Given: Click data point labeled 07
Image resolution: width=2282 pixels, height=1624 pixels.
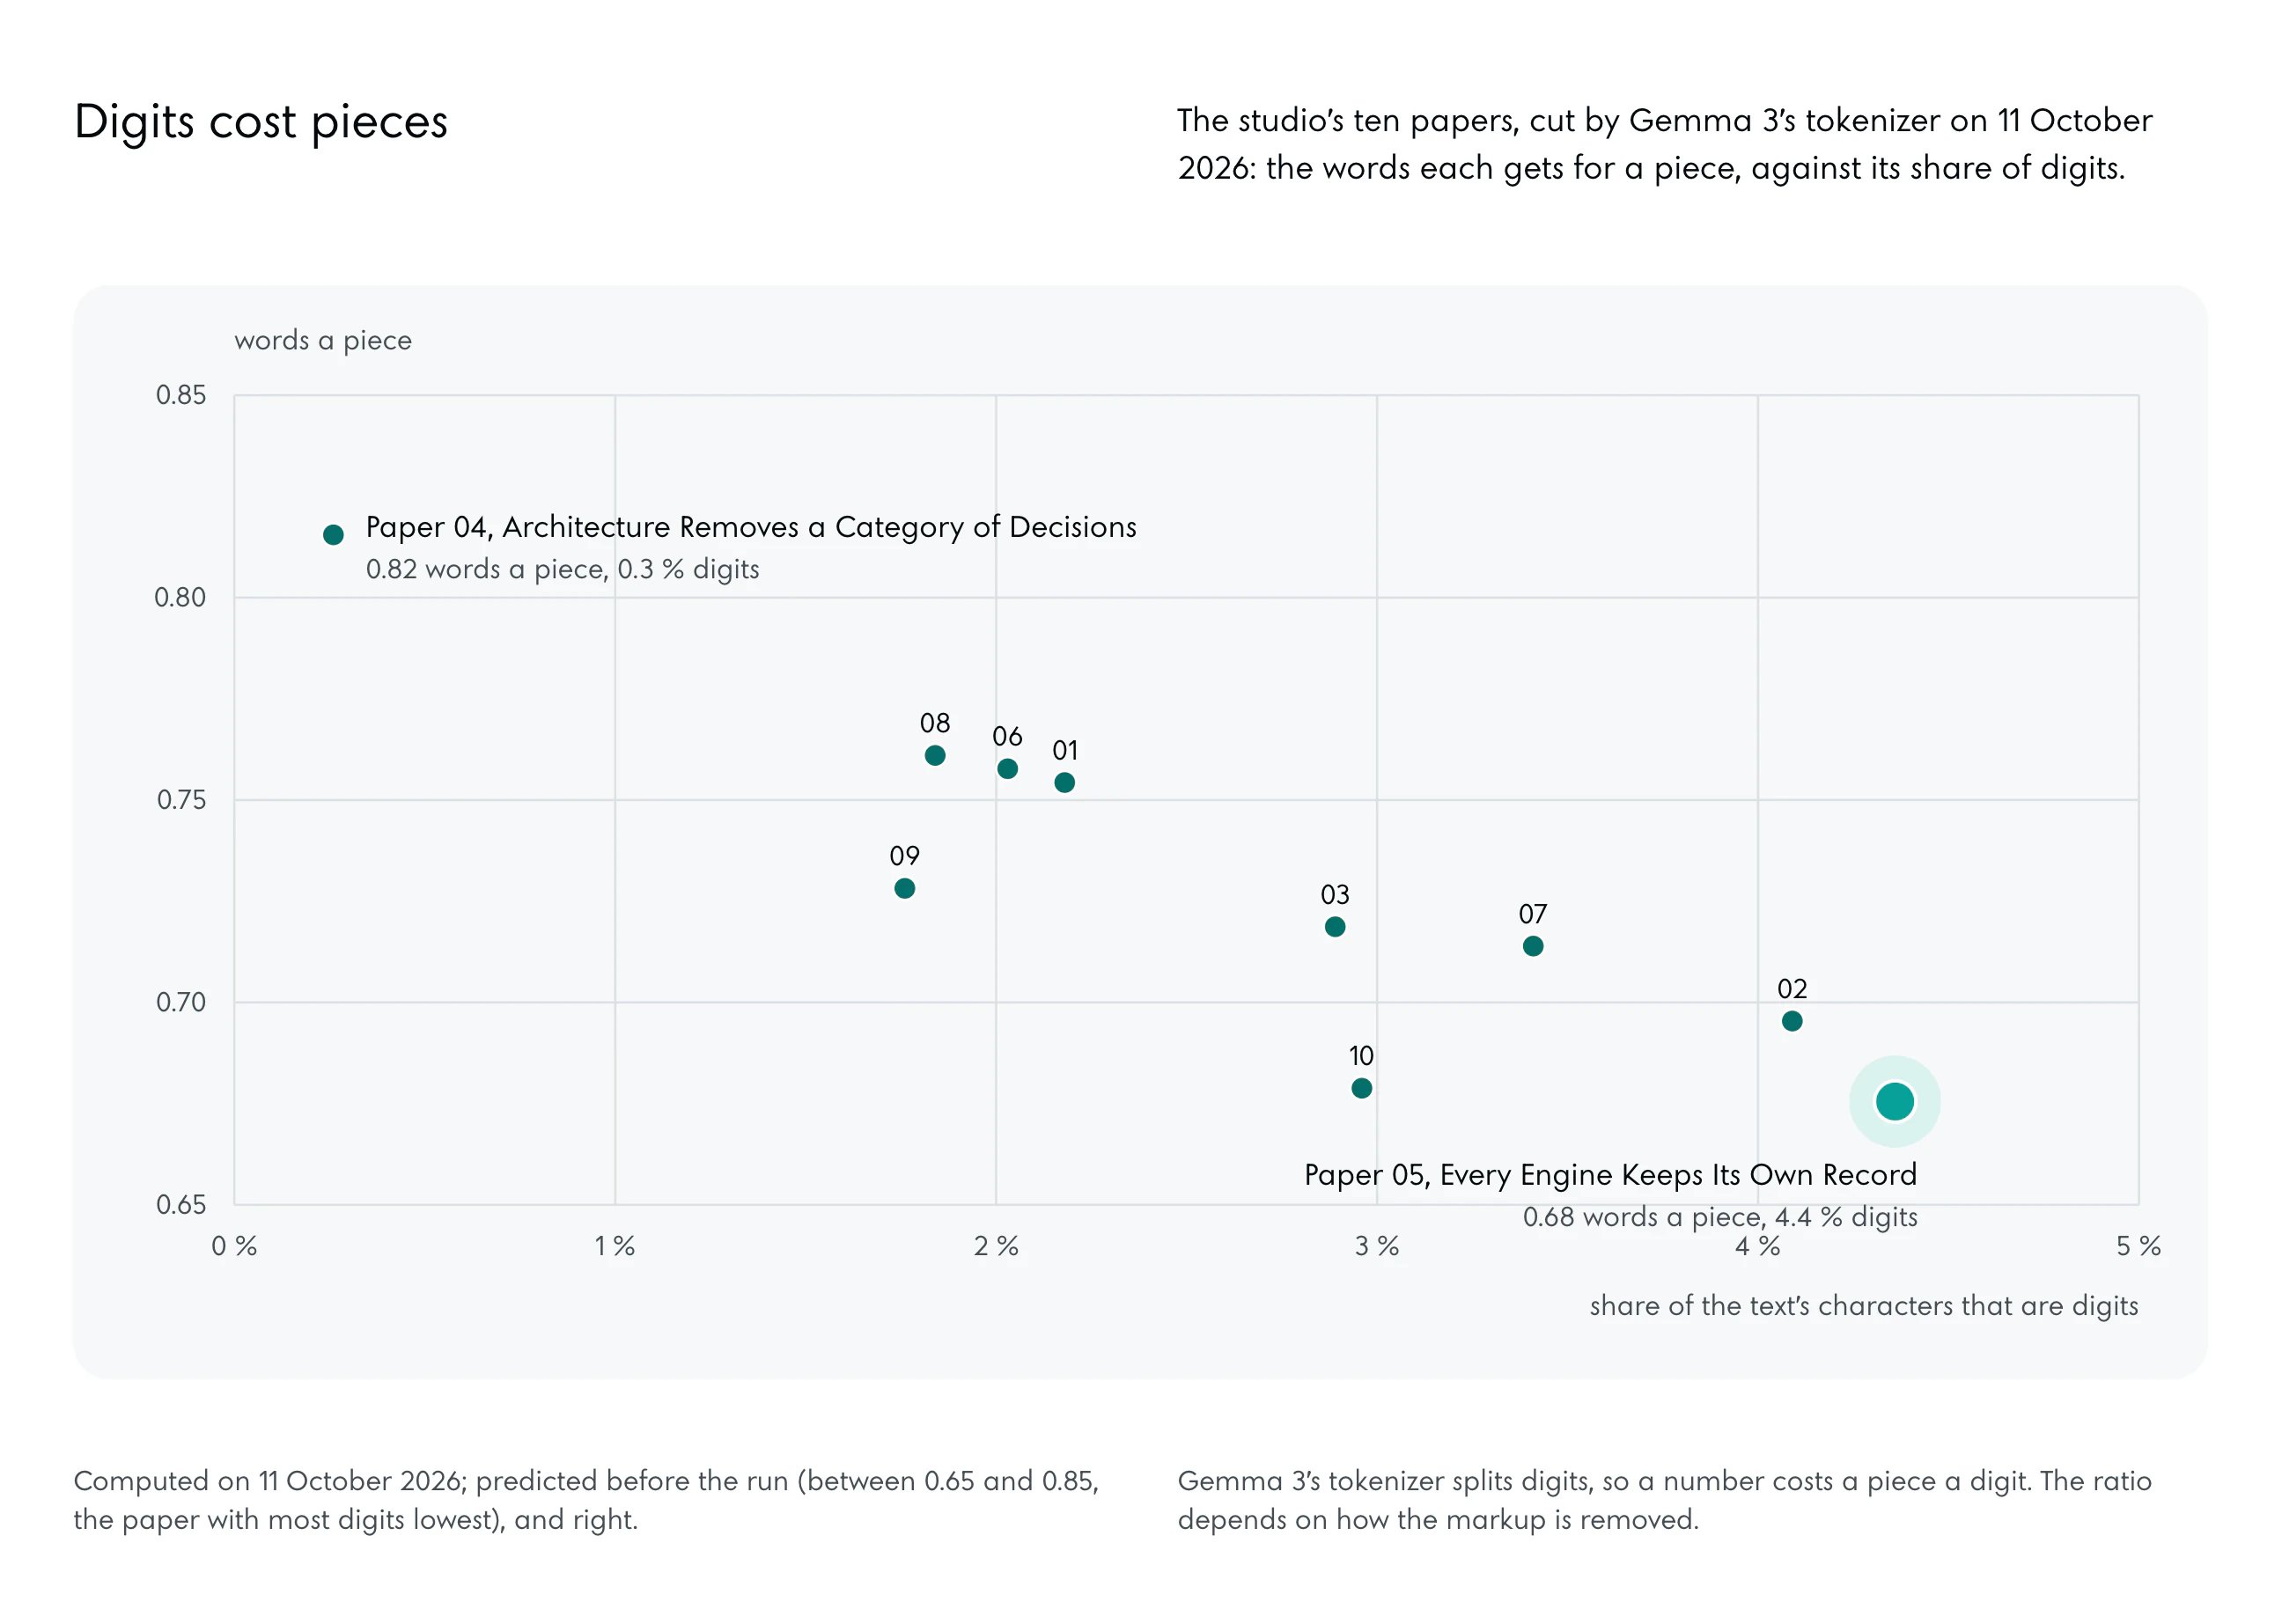Looking at the screenshot, I should click(1532, 946).
